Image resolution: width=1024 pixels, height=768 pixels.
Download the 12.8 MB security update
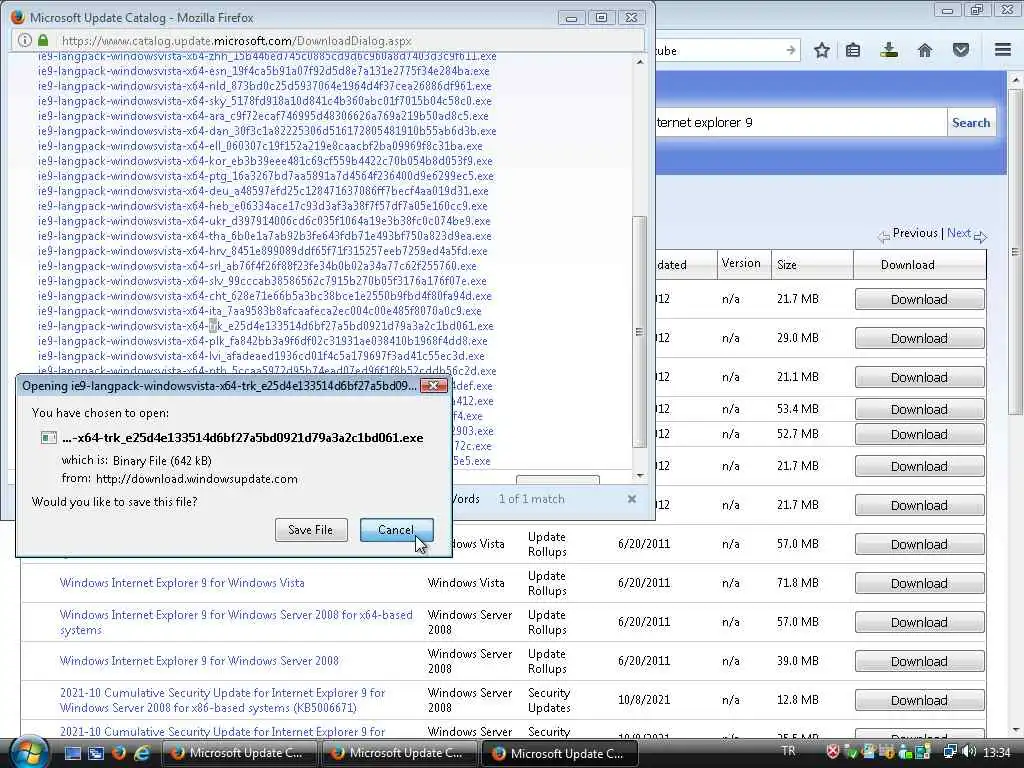pyautogui.click(x=919, y=700)
